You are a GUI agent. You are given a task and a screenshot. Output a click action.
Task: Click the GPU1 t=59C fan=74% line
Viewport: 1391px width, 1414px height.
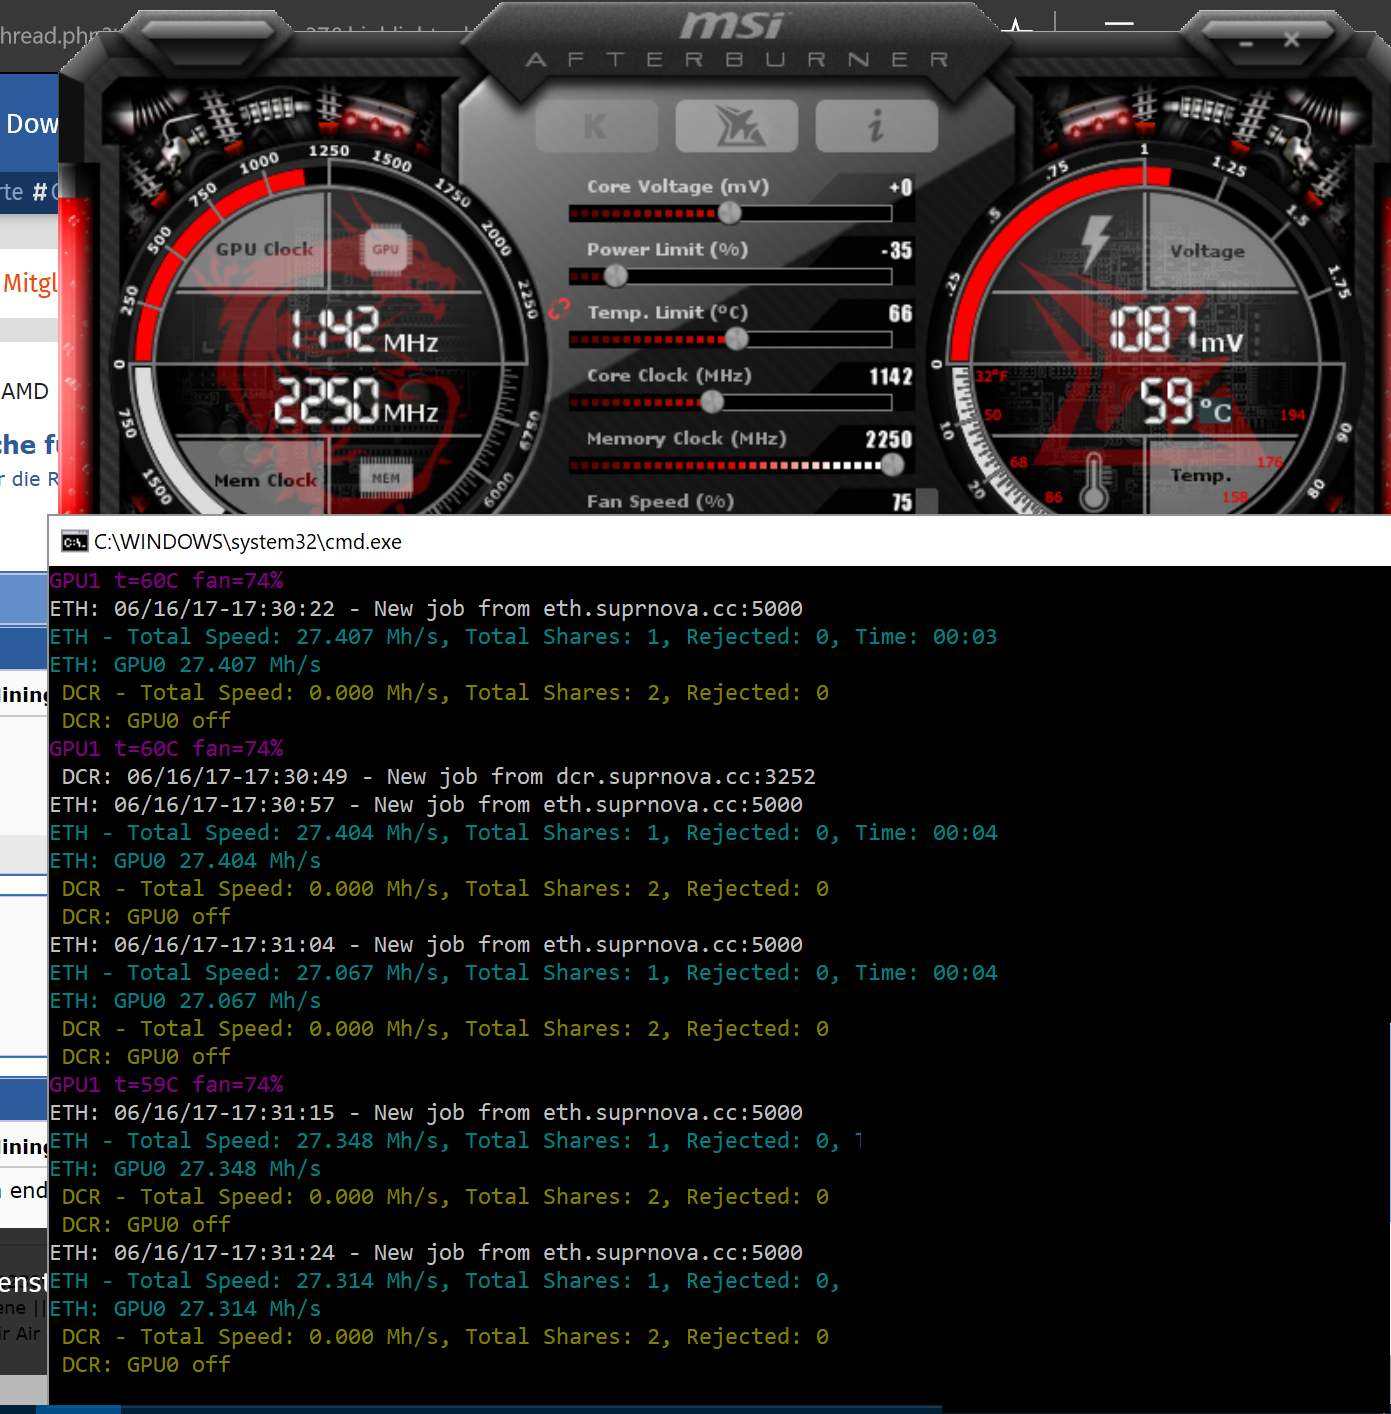point(167,1085)
